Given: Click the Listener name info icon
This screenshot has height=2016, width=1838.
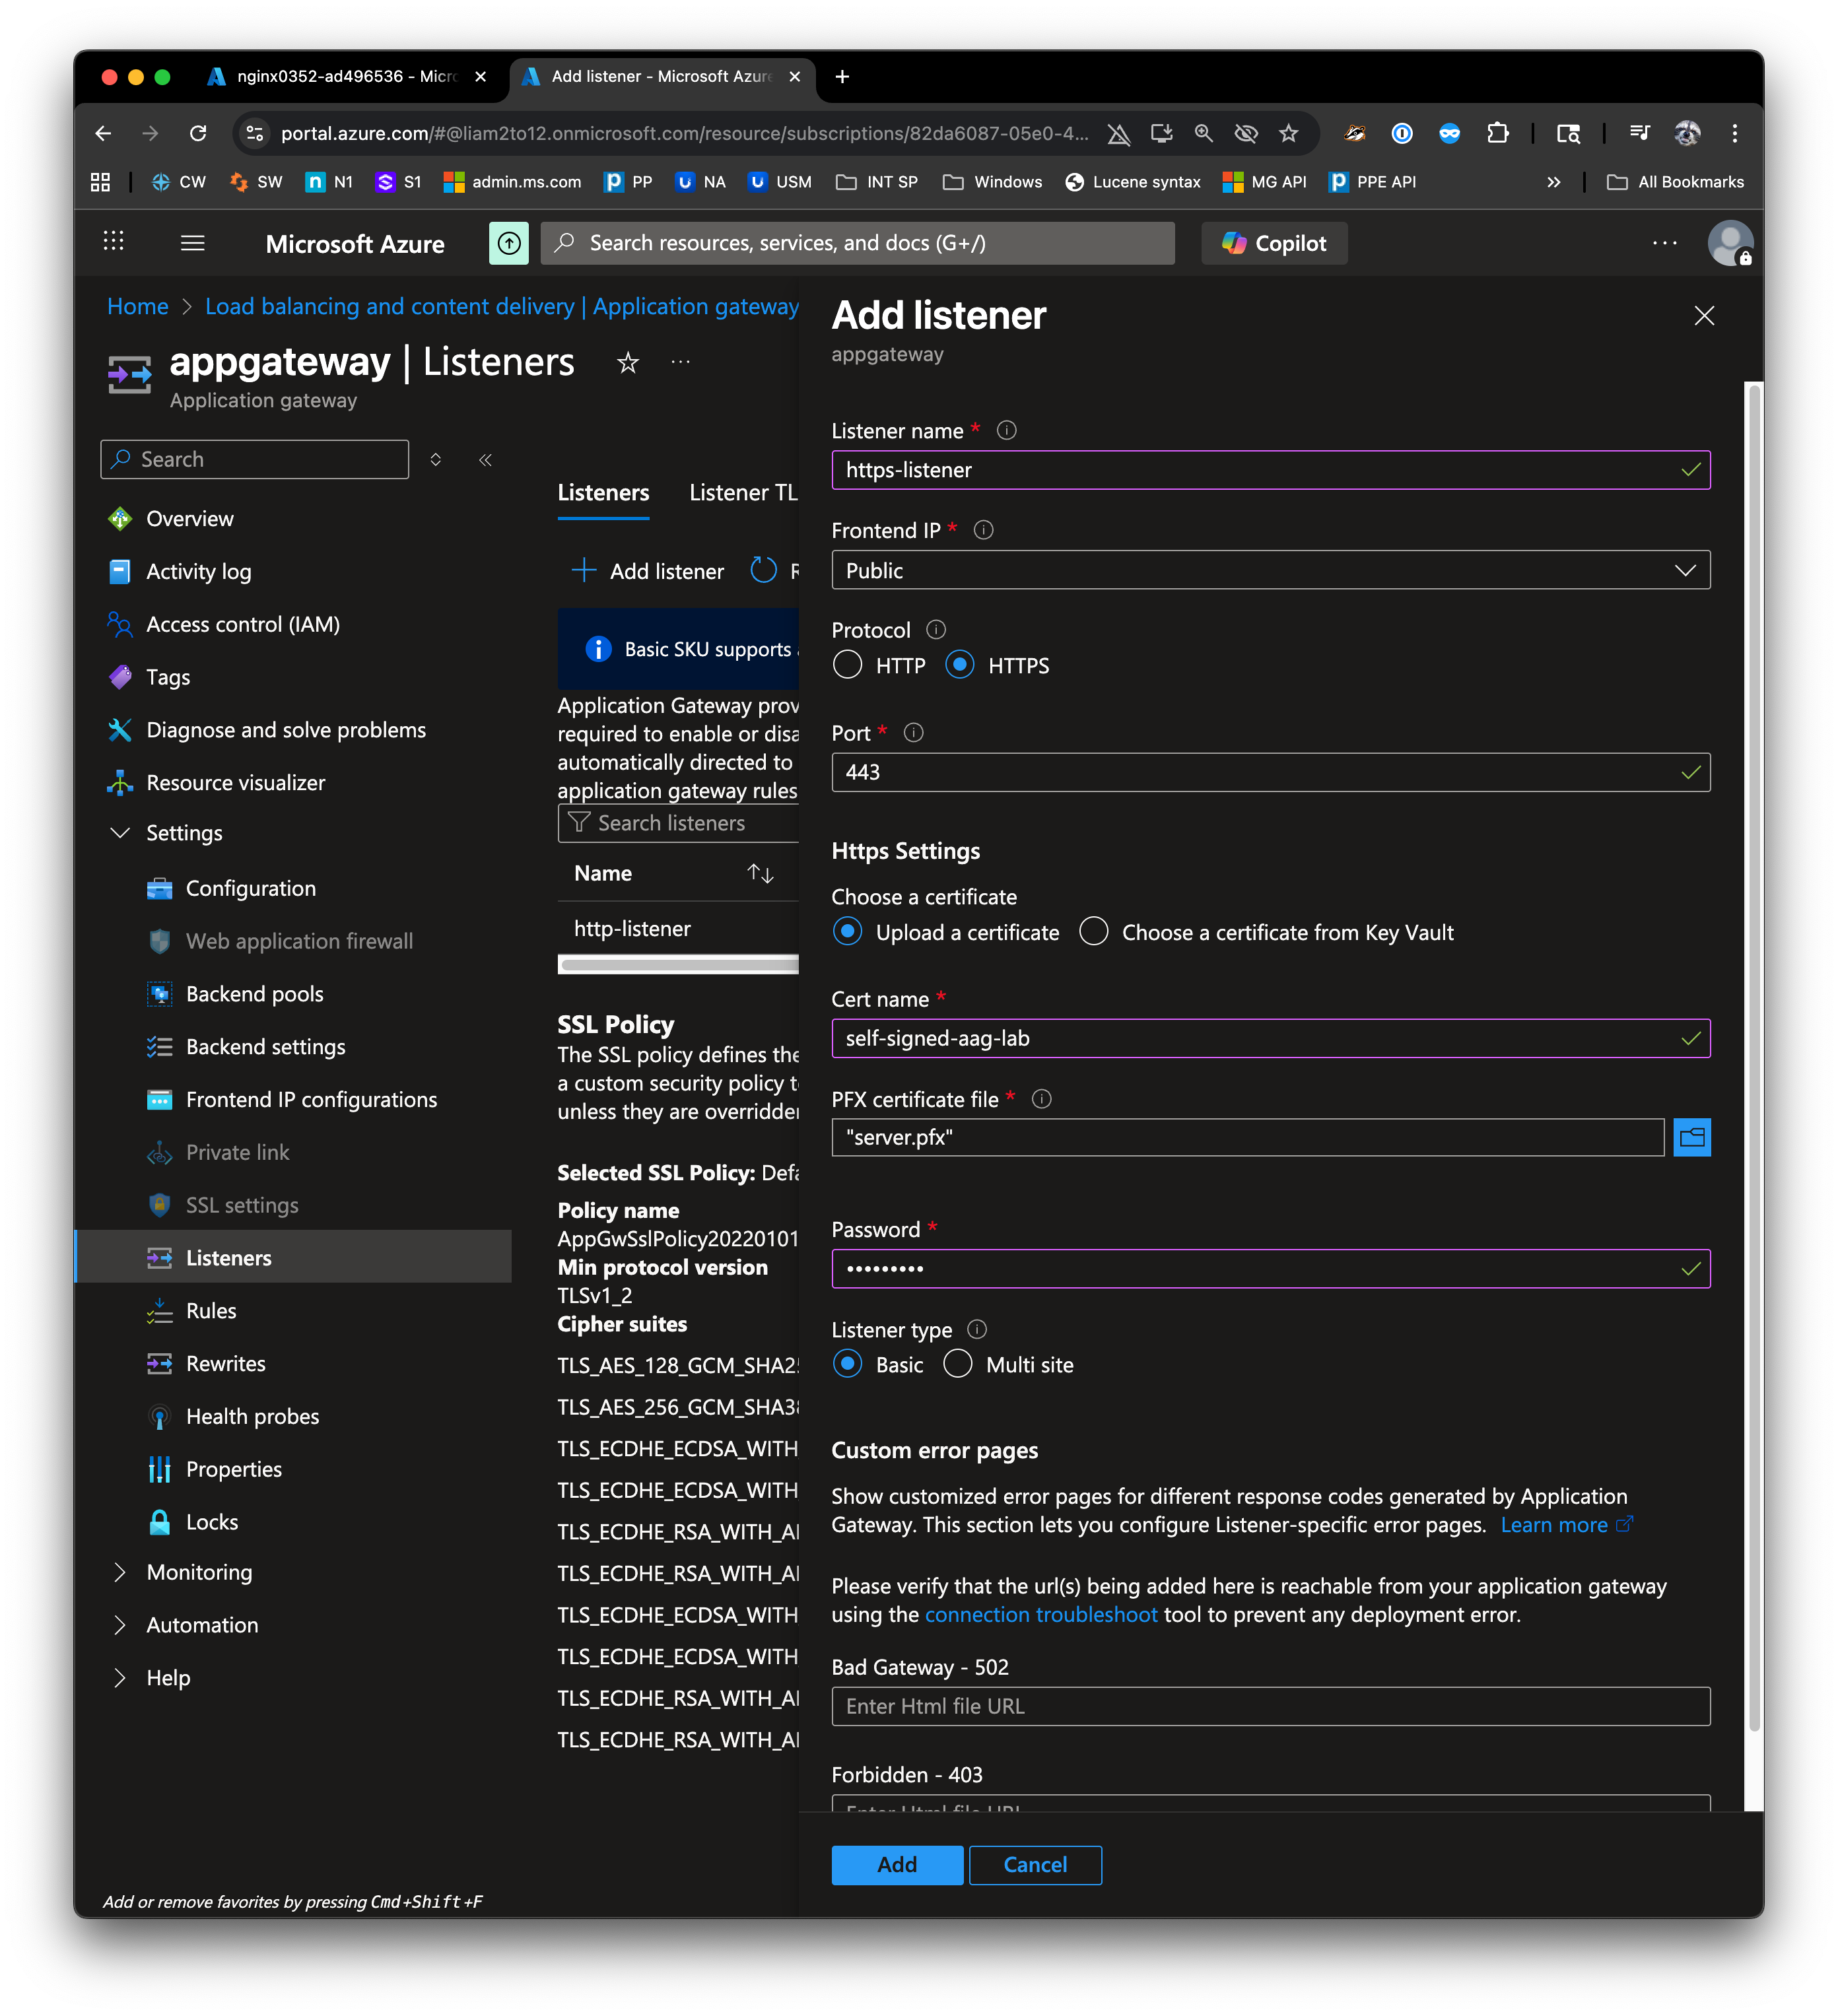Looking at the screenshot, I should 1006,430.
